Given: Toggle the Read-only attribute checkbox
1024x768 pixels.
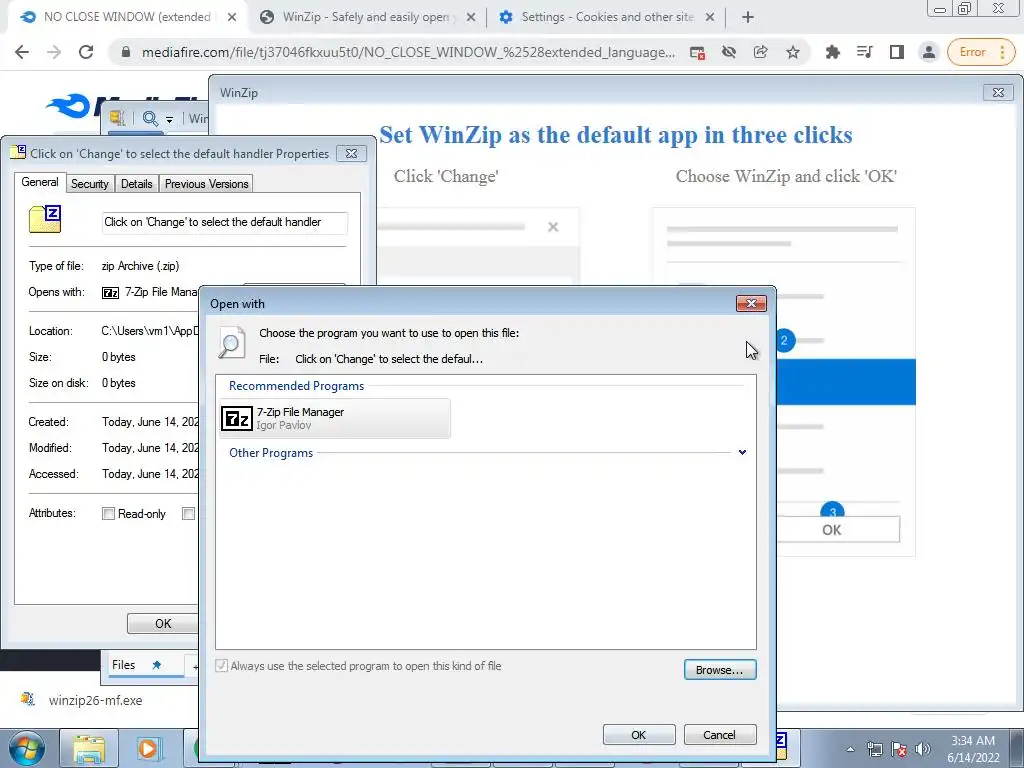Looking at the screenshot, I should (108, 514).
